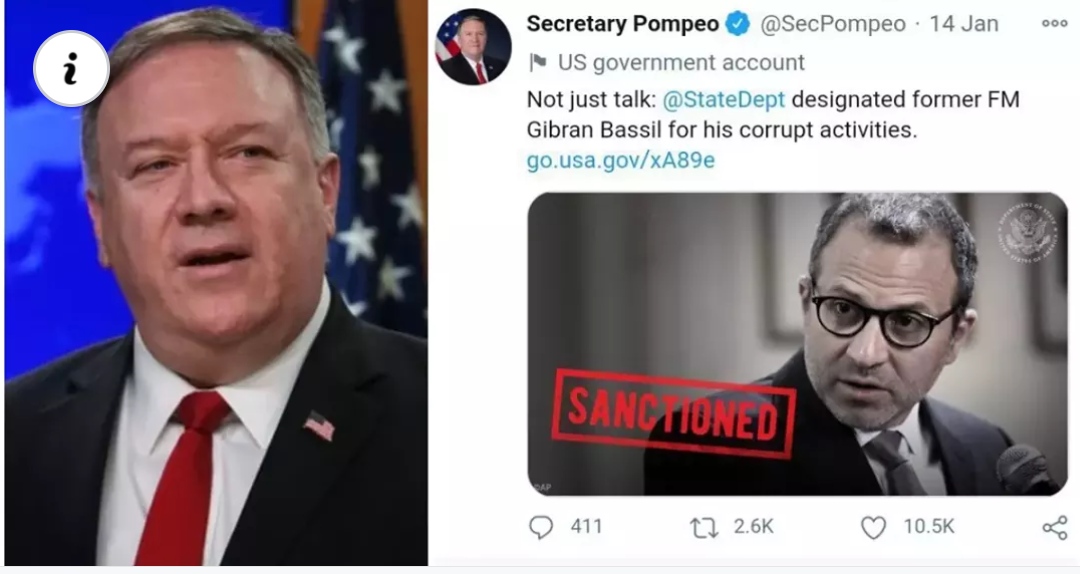The image size is (1080, 574).
Task: Click the 10.5K likes count
Action: [928, 527]
